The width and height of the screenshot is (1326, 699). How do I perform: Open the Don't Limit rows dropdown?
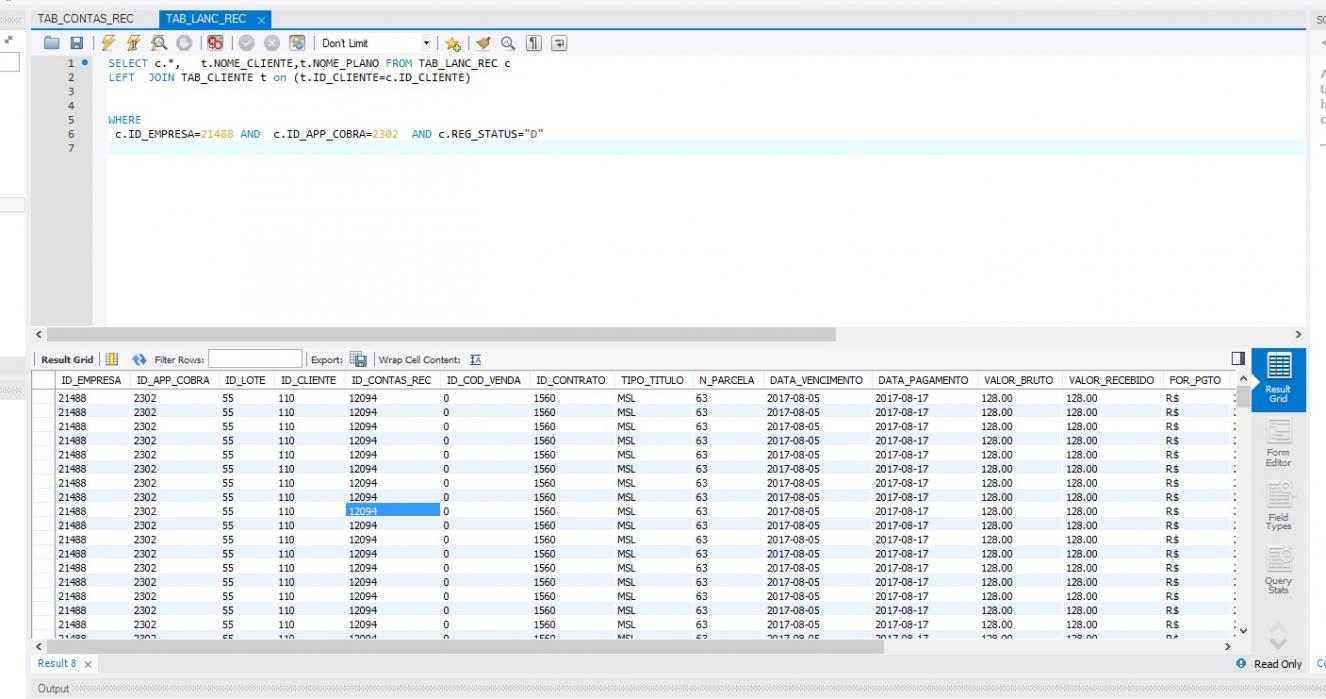click(x=378, y=43)
